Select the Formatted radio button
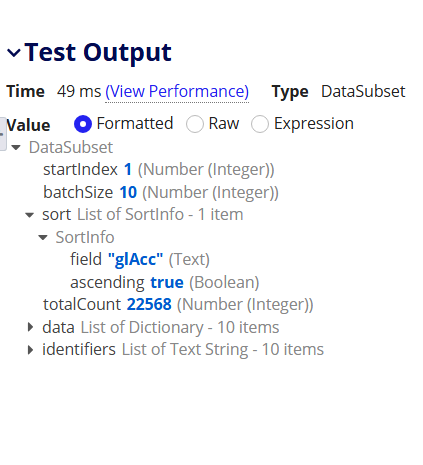The image size is (423, 465). 83,124
